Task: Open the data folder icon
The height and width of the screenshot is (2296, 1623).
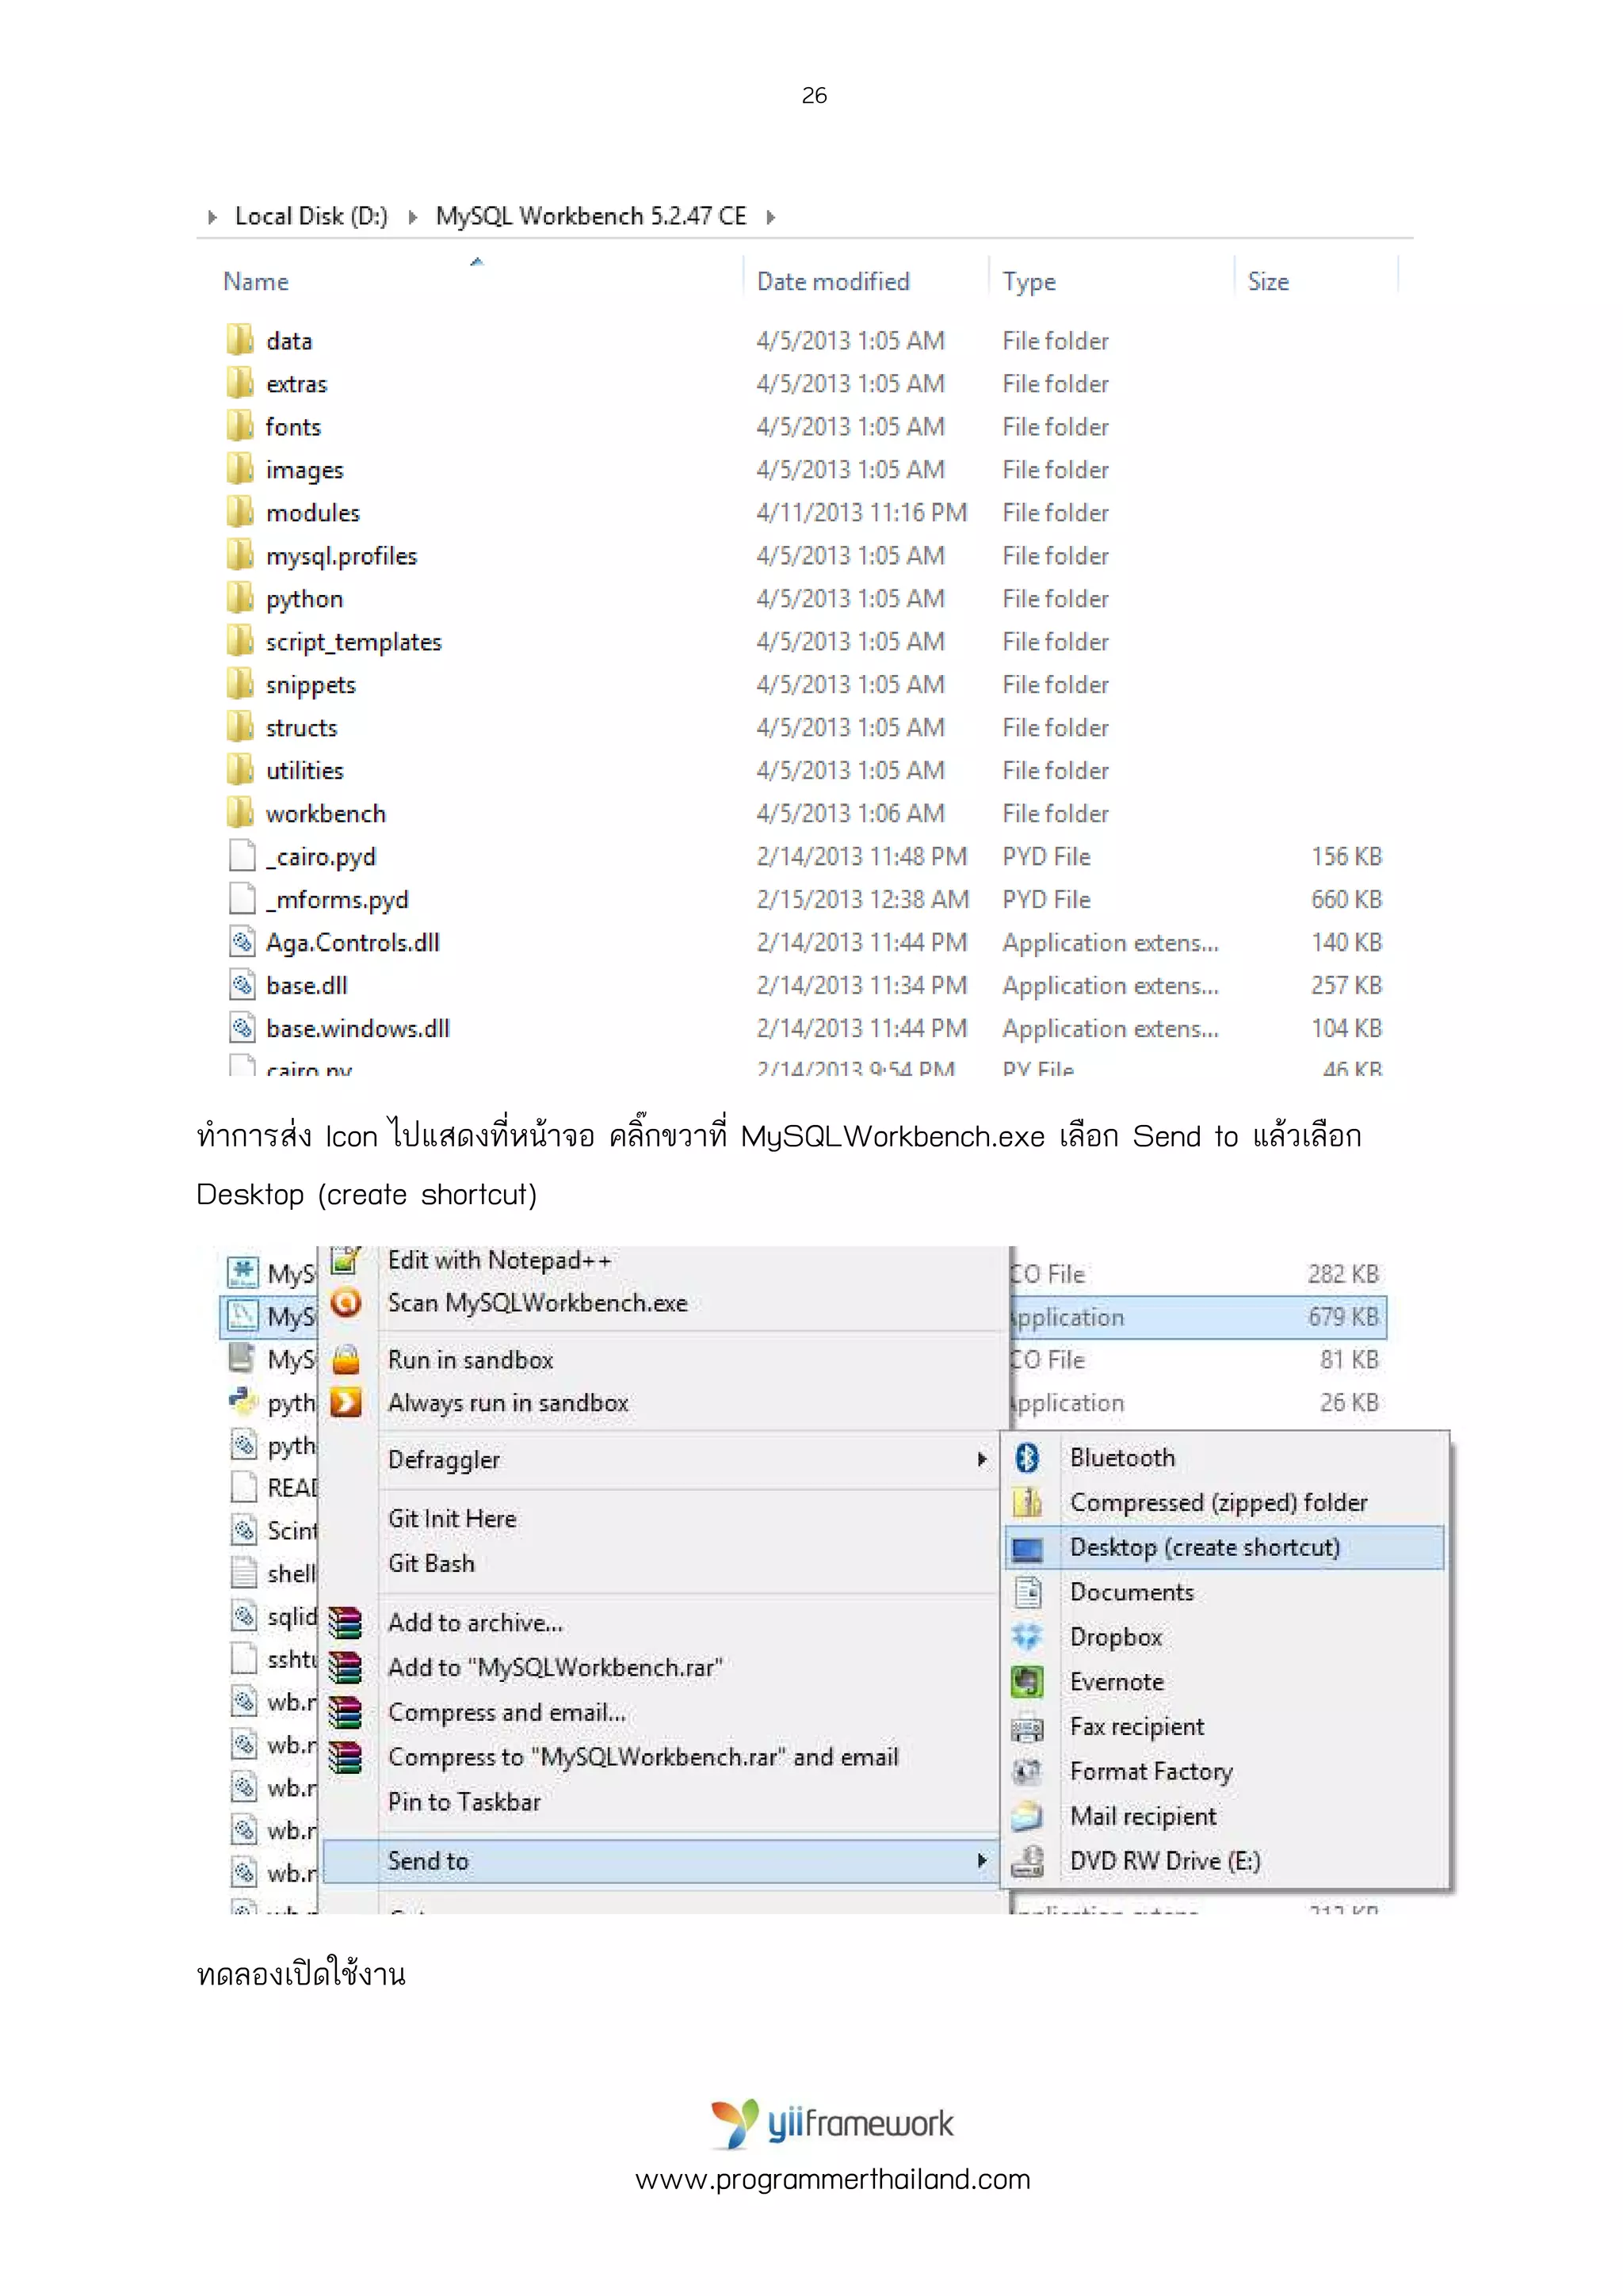Action: pos(240,340)
